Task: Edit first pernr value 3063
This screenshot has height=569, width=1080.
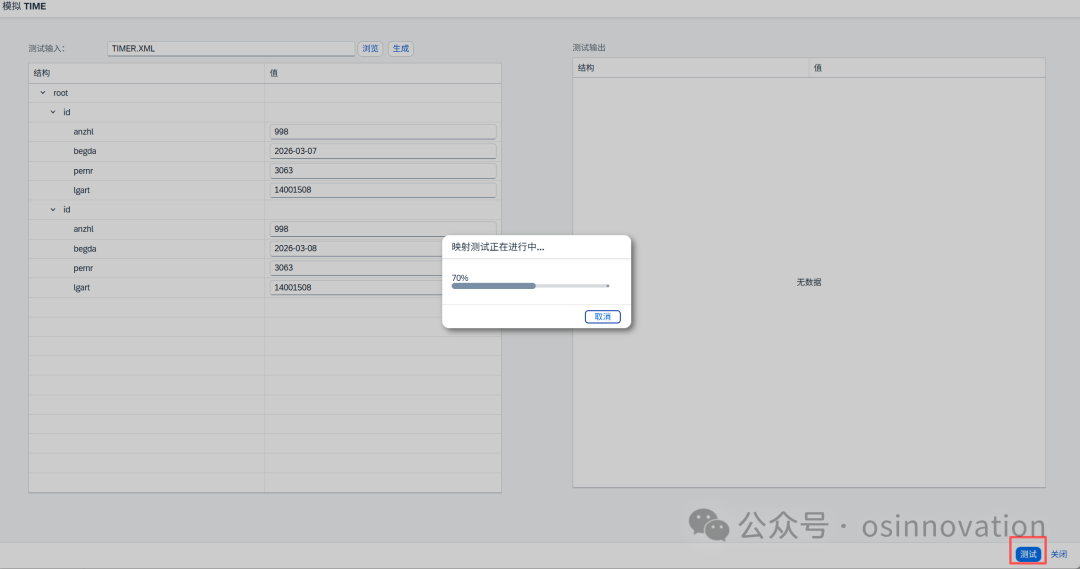Action: [382, 170]
